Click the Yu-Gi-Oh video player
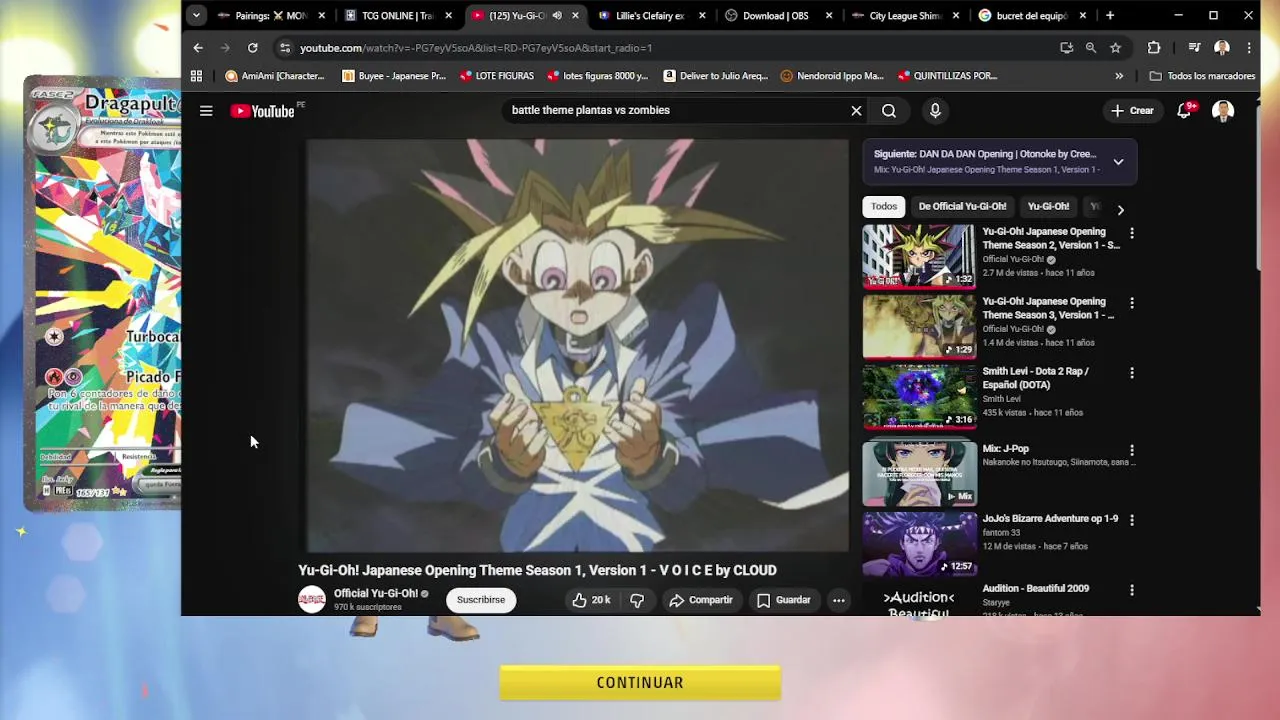Screen dimensions: 1280x720 (x=577, y=345)
